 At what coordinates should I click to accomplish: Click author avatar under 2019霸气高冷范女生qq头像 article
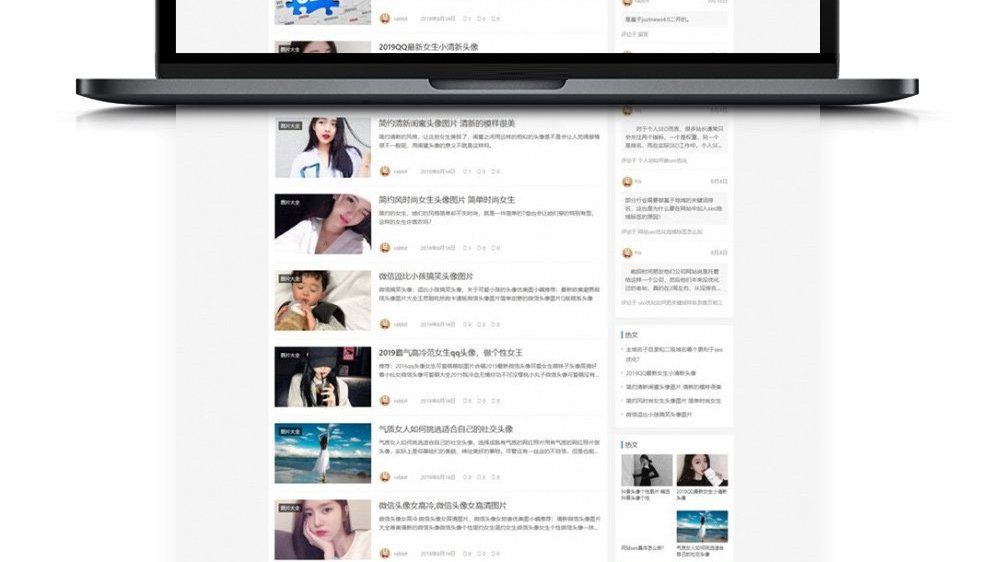(x=385, y=401)
